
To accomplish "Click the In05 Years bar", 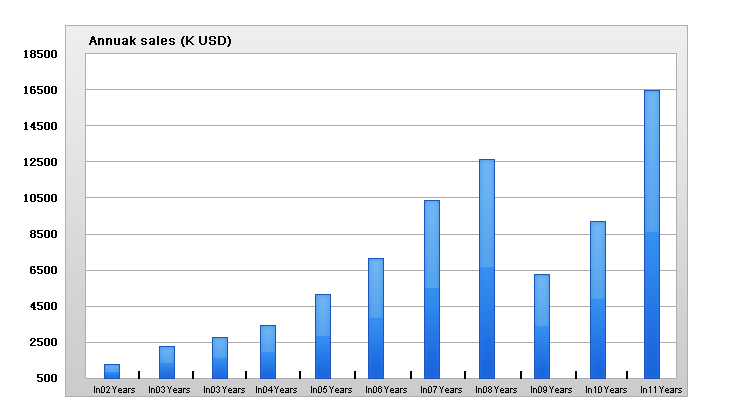I will pyautogui.click(x=323, y=335).
